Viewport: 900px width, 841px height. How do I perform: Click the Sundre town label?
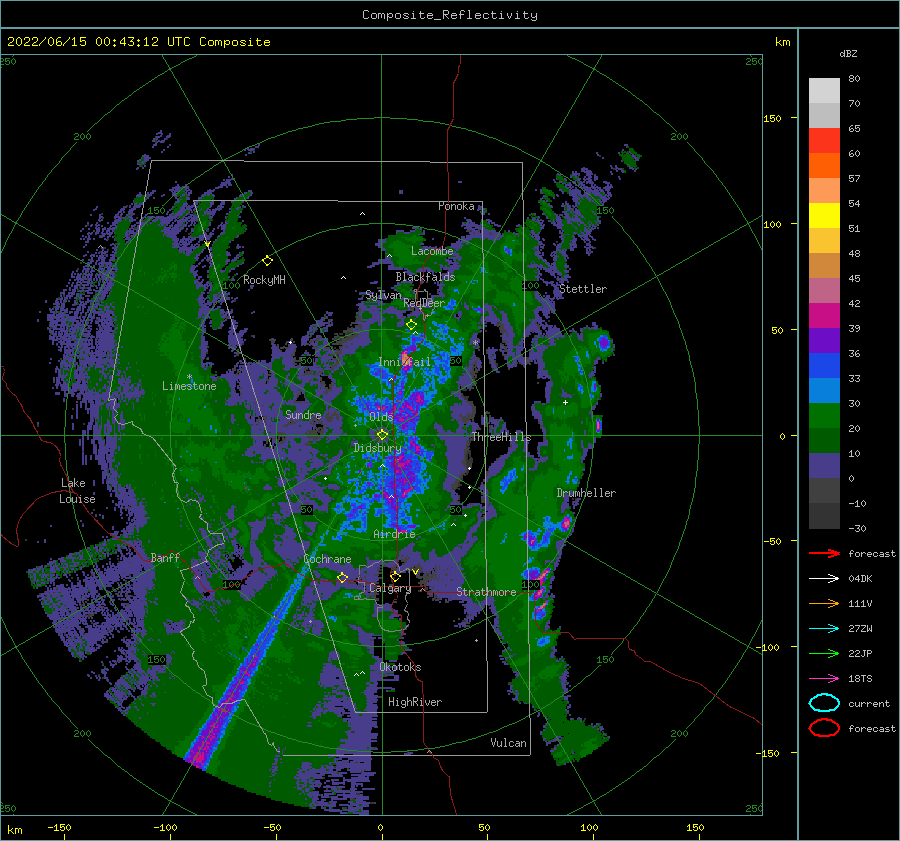pyautogui.click(x=303, y=414)
